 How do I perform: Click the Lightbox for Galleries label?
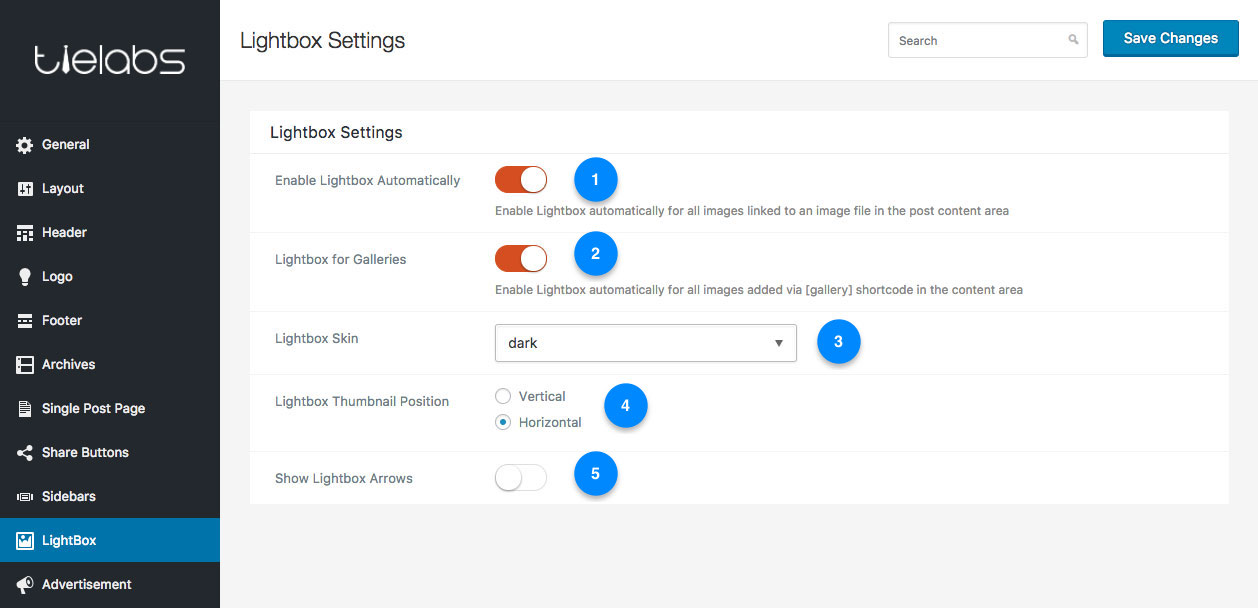(341, 260)
